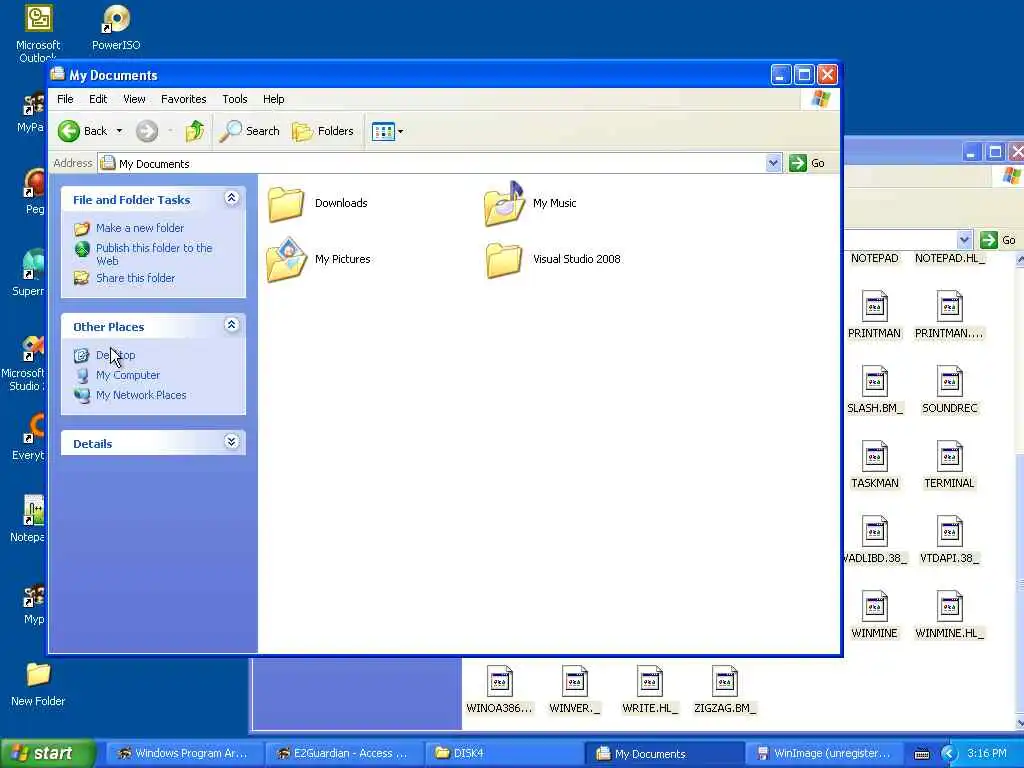Open the Search toolbar button
Screen dimensions: 1024x768
pyautogui.click(x=249, y=131)
